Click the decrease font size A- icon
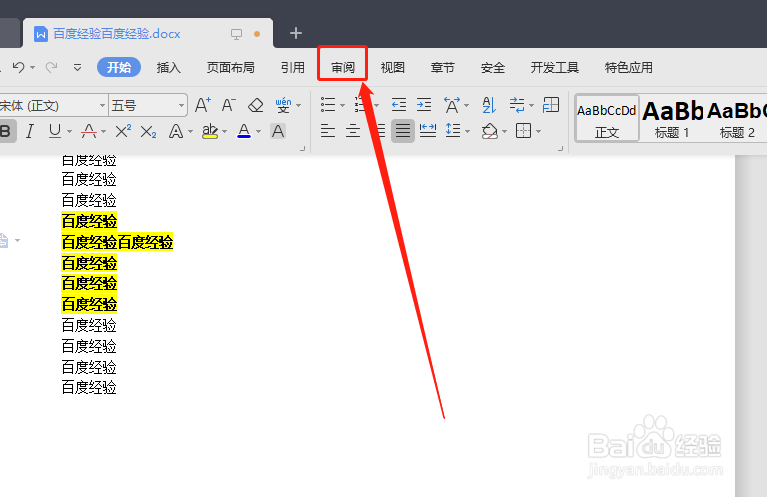 tap(228, 105)
